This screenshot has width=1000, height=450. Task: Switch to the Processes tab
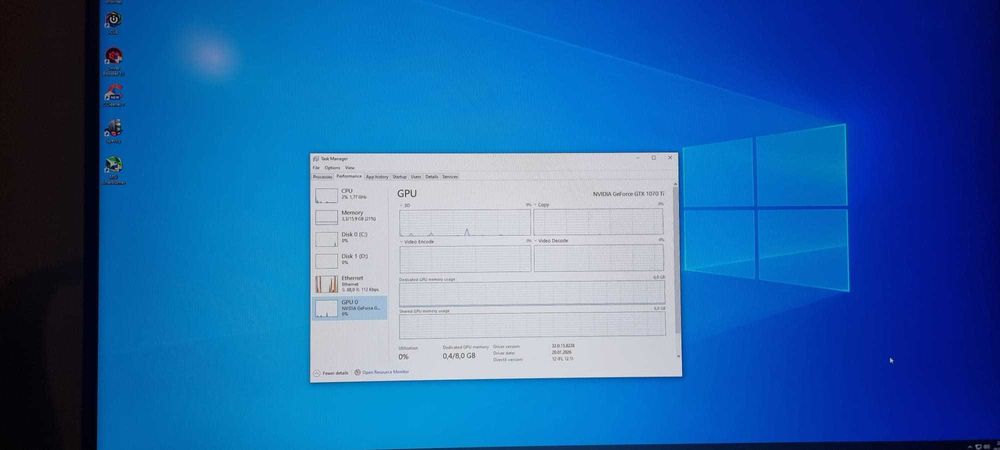coord(322,177)
